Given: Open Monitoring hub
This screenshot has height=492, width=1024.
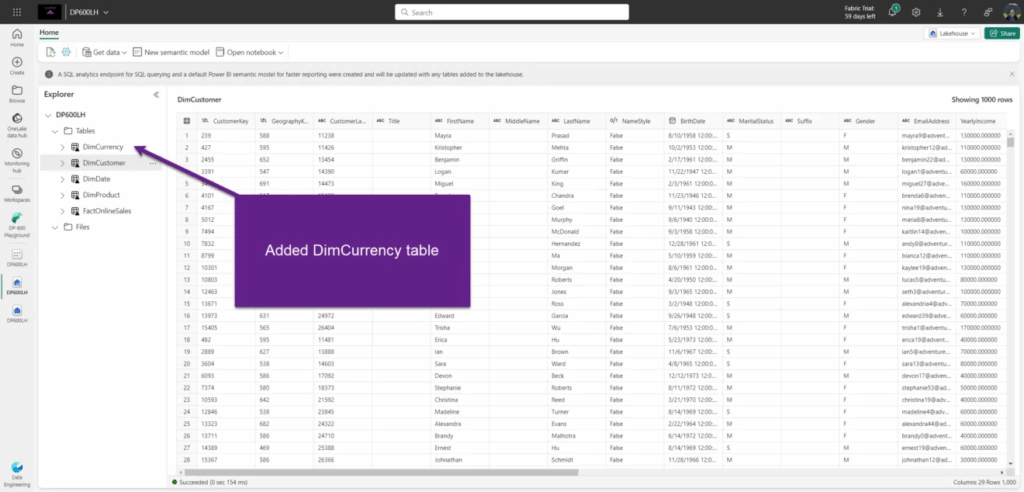Looking at the screenshot, I should [x=17, y=161].
